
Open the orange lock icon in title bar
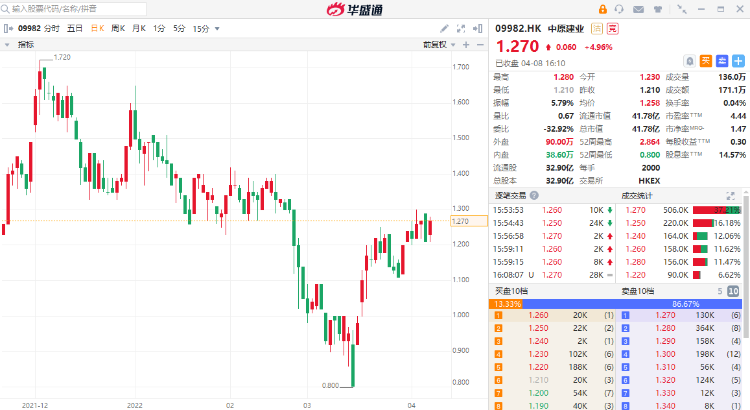pos(603,9)
